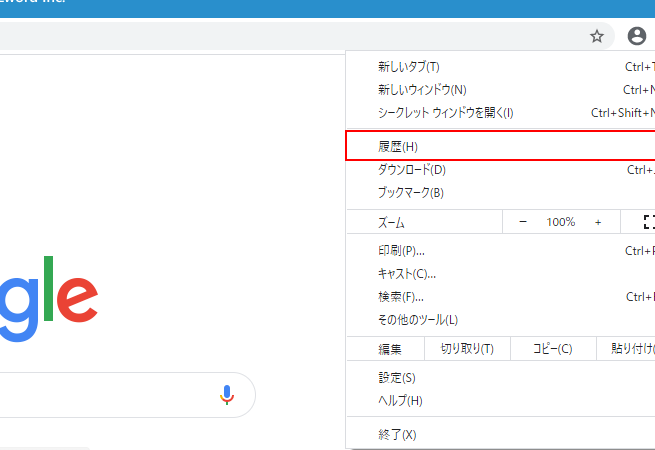Open シークレット ウィンドウを開く(I)
The width and height of the screenshot is (655, 450).
(x=445, y=113)
